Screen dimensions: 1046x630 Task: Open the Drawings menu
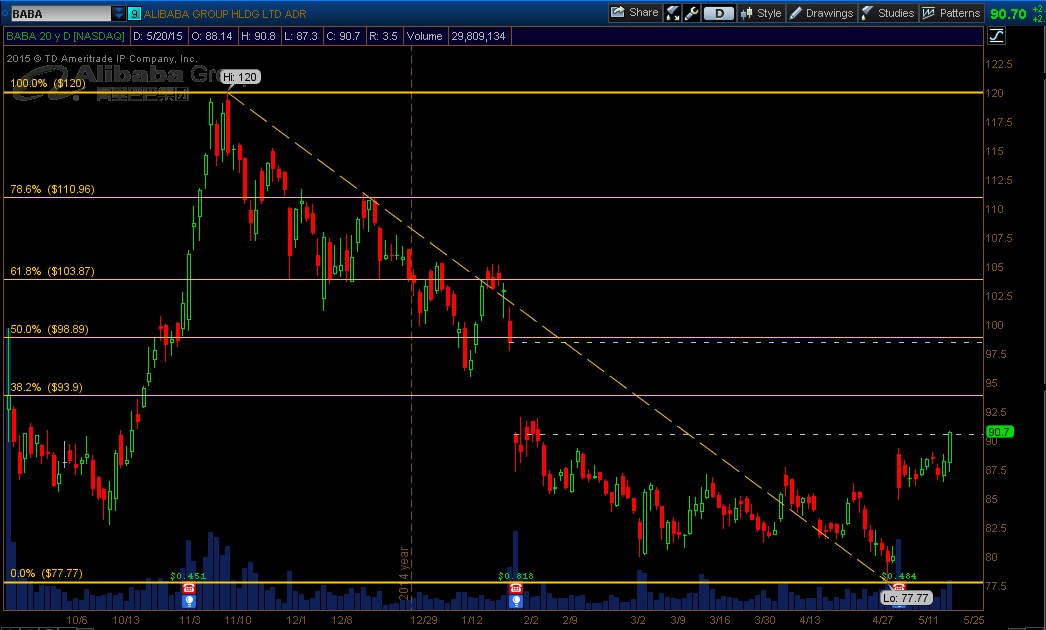tap(821, 13)
